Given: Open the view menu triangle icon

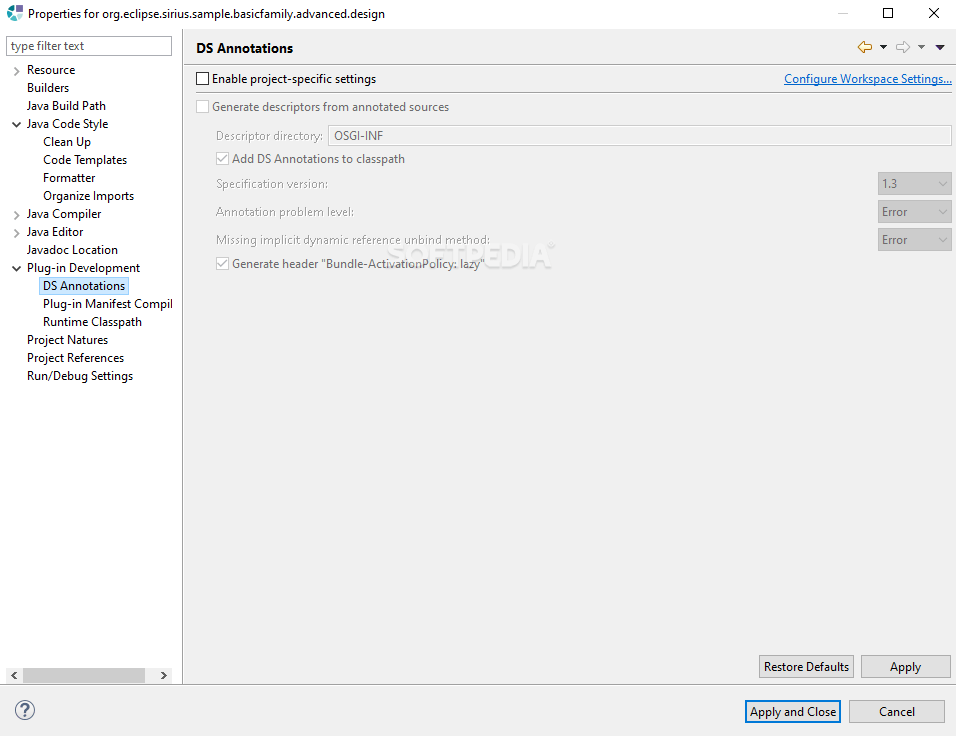Looking at the screenshot, I should click(938, 46).
